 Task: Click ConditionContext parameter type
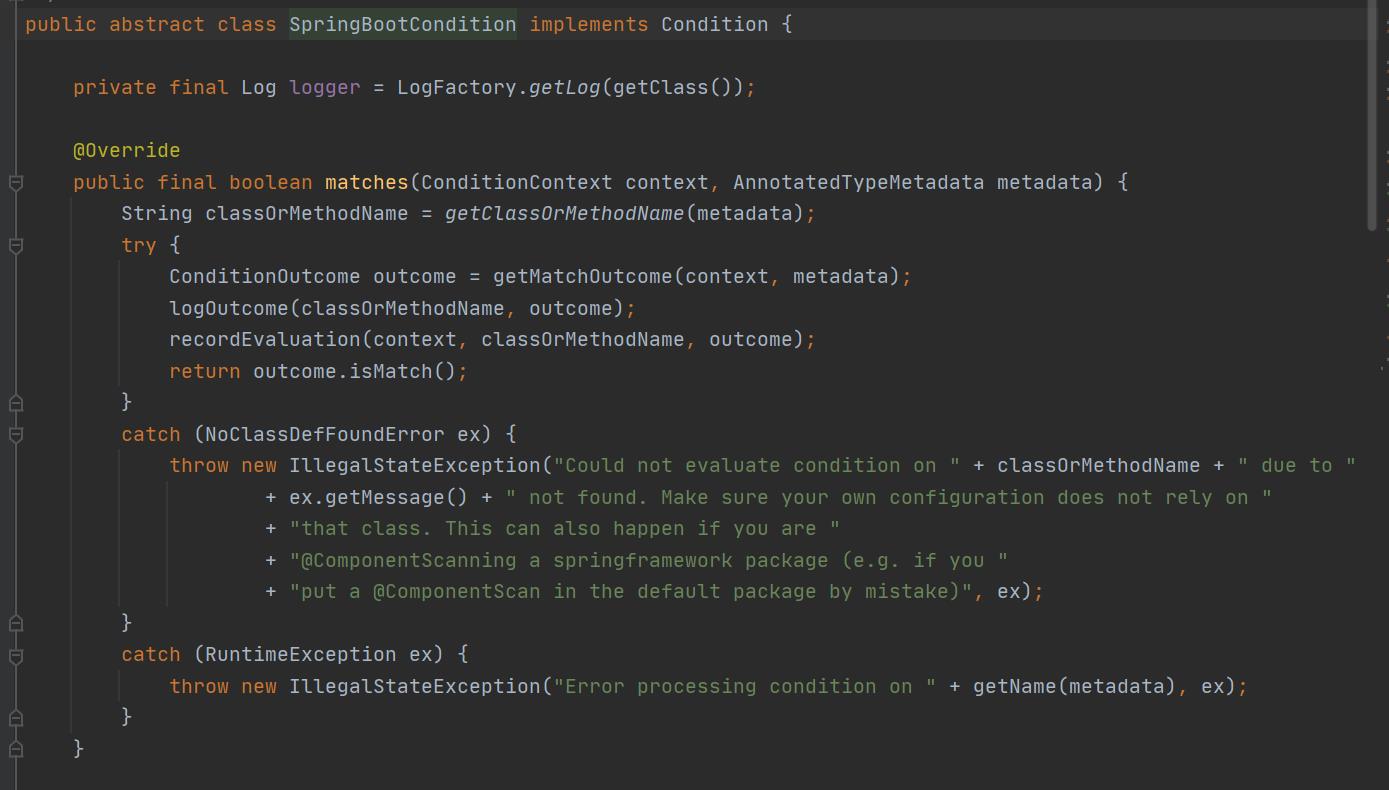coord(517,182)
